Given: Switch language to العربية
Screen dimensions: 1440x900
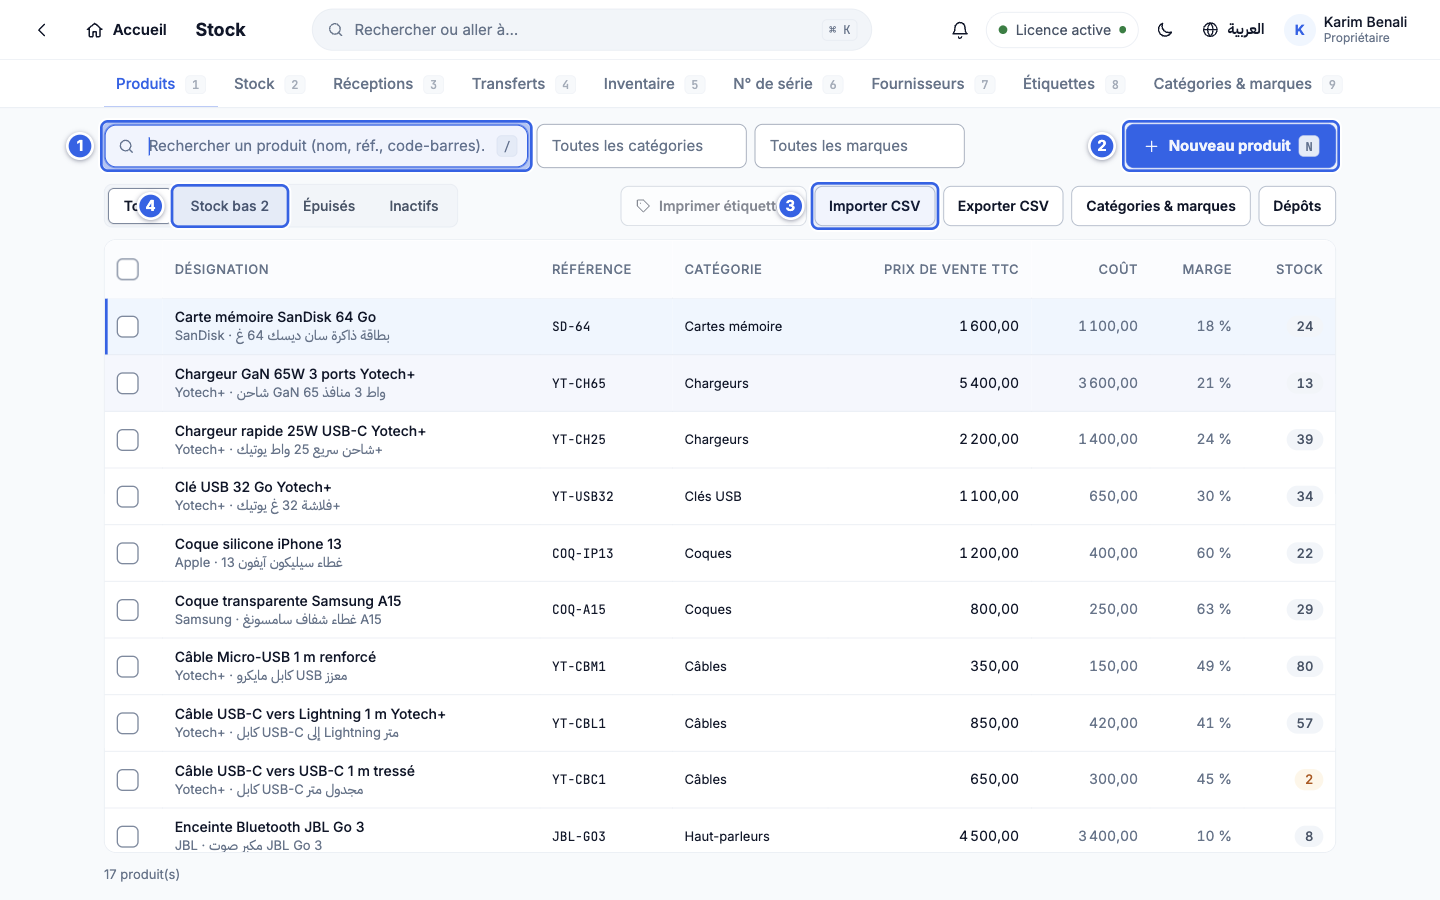Looking at the screenshot, I should (1233, 30).
